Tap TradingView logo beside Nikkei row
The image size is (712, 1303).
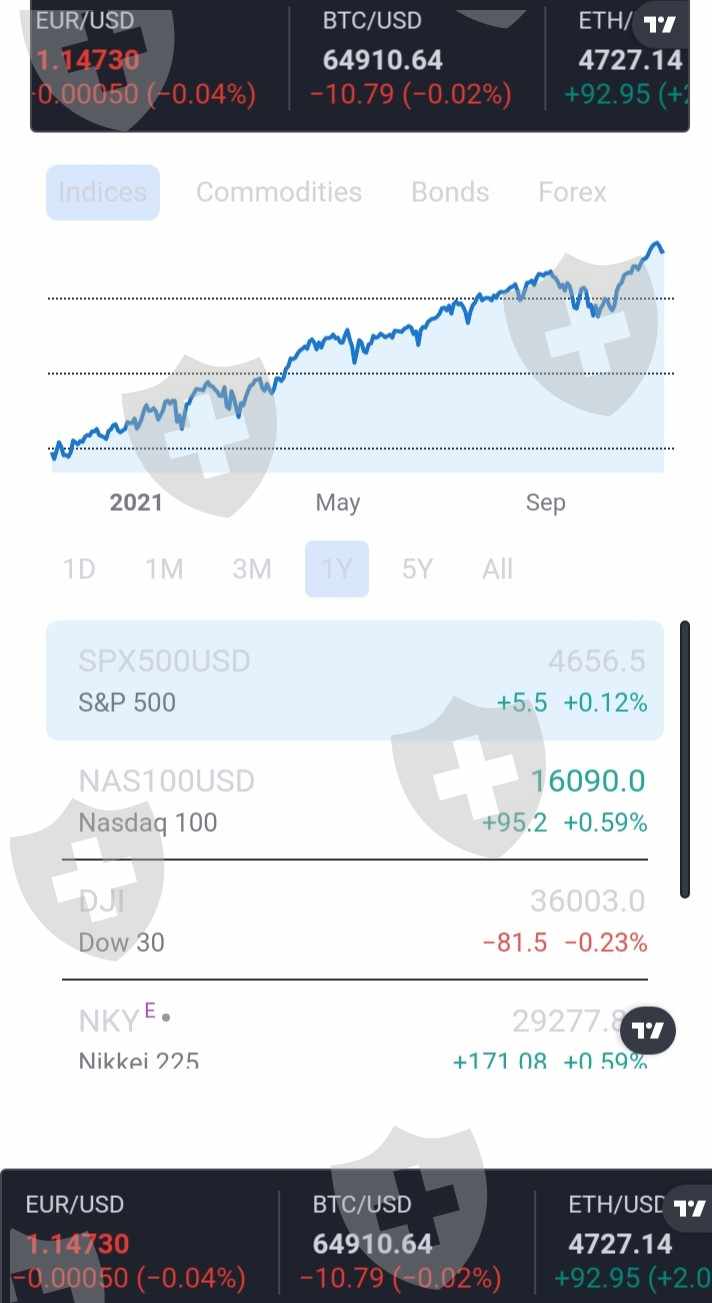point(648,1030)
